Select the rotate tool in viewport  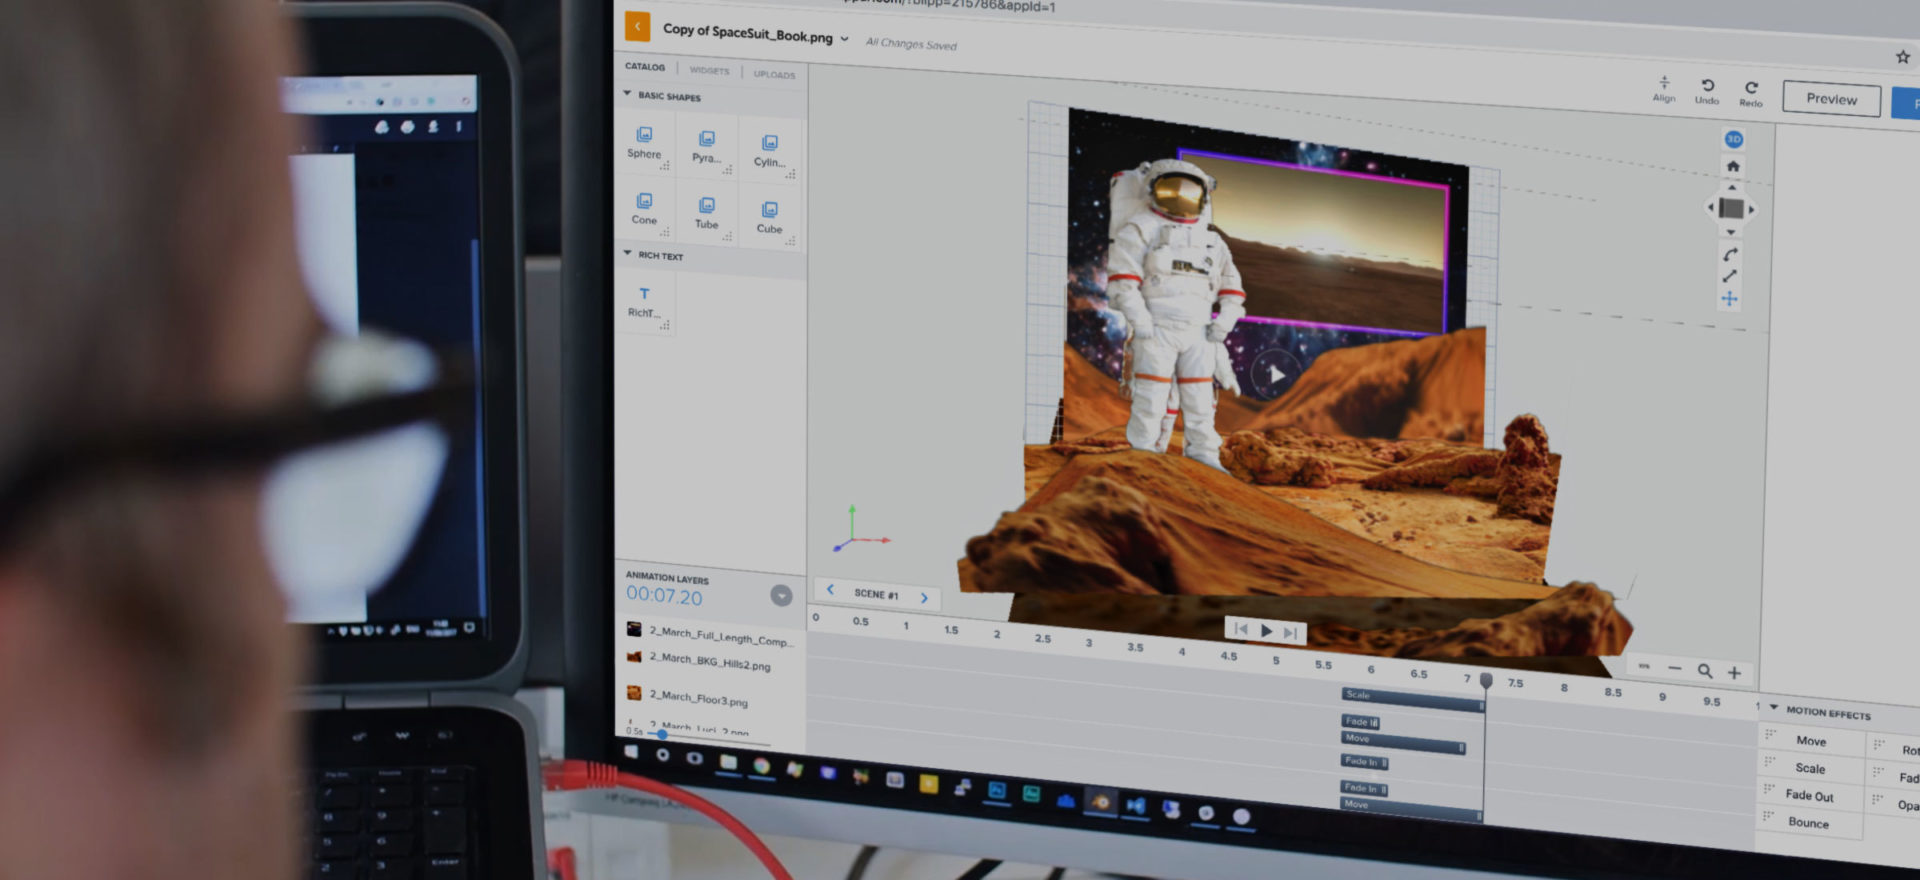(x=1730, y=254)
